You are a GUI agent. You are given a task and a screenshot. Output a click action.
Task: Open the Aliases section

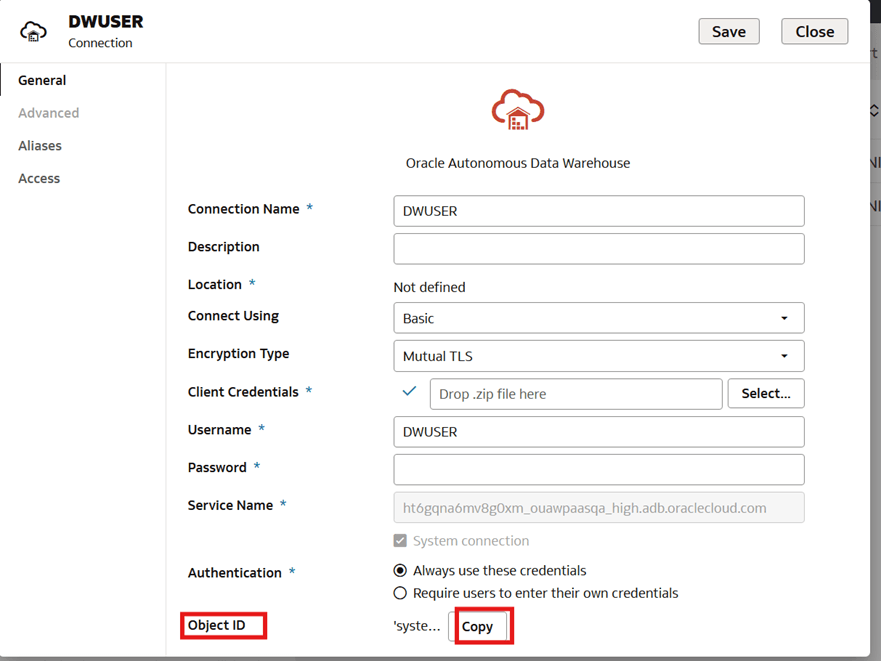(x=40, y=145)
